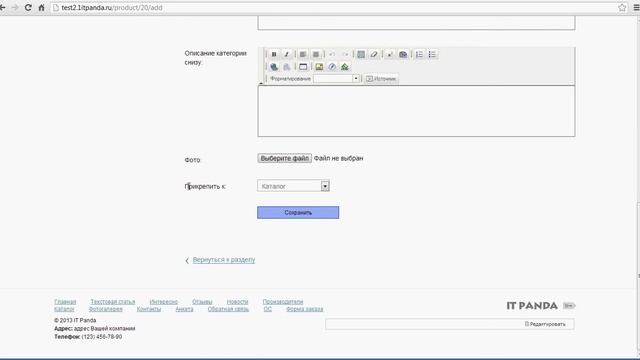Reload the page with the browser refresh icon
The height and width of the screenshot is (360, 640).
coord(28,7)
